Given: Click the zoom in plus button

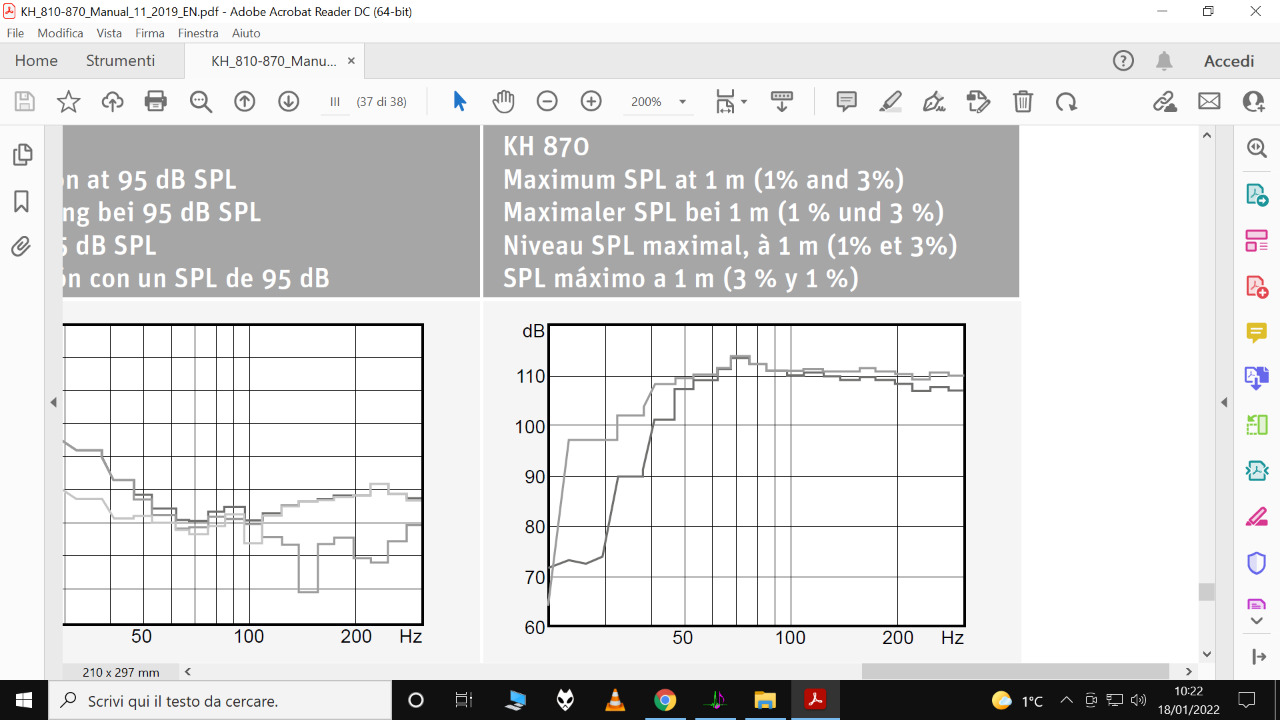Looking at the screenshot, I should [591, 101].
